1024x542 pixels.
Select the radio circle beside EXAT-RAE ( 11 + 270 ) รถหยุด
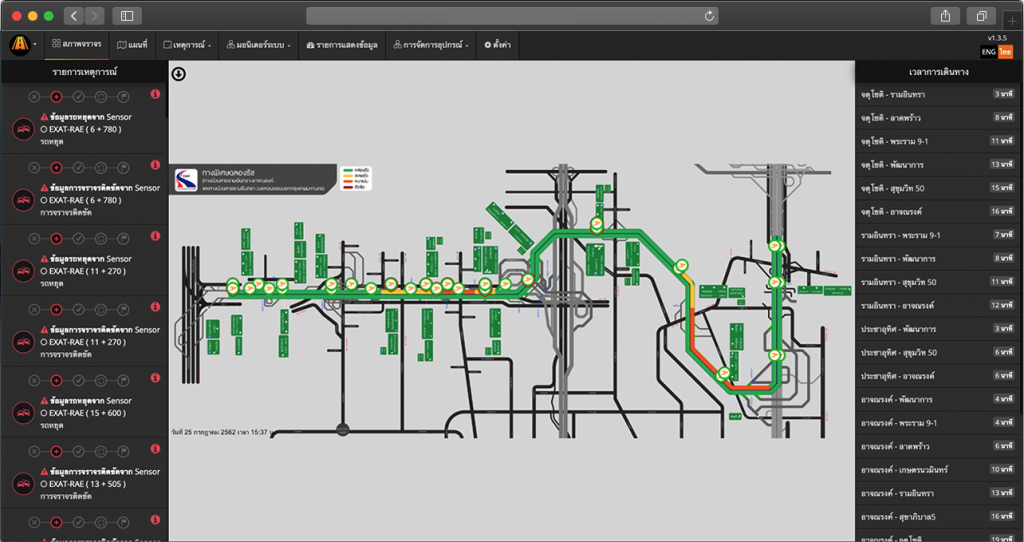(44, 271)
